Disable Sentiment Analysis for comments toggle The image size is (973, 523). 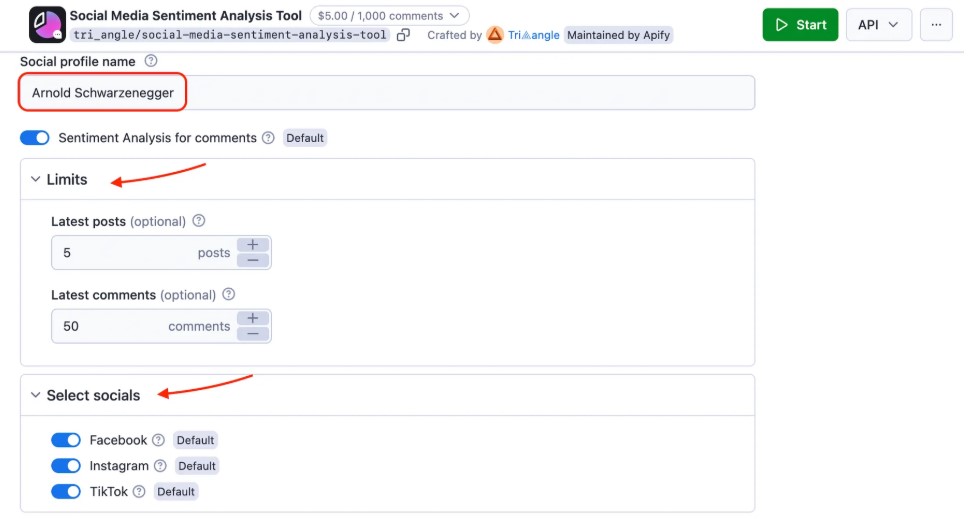point(35,138)
